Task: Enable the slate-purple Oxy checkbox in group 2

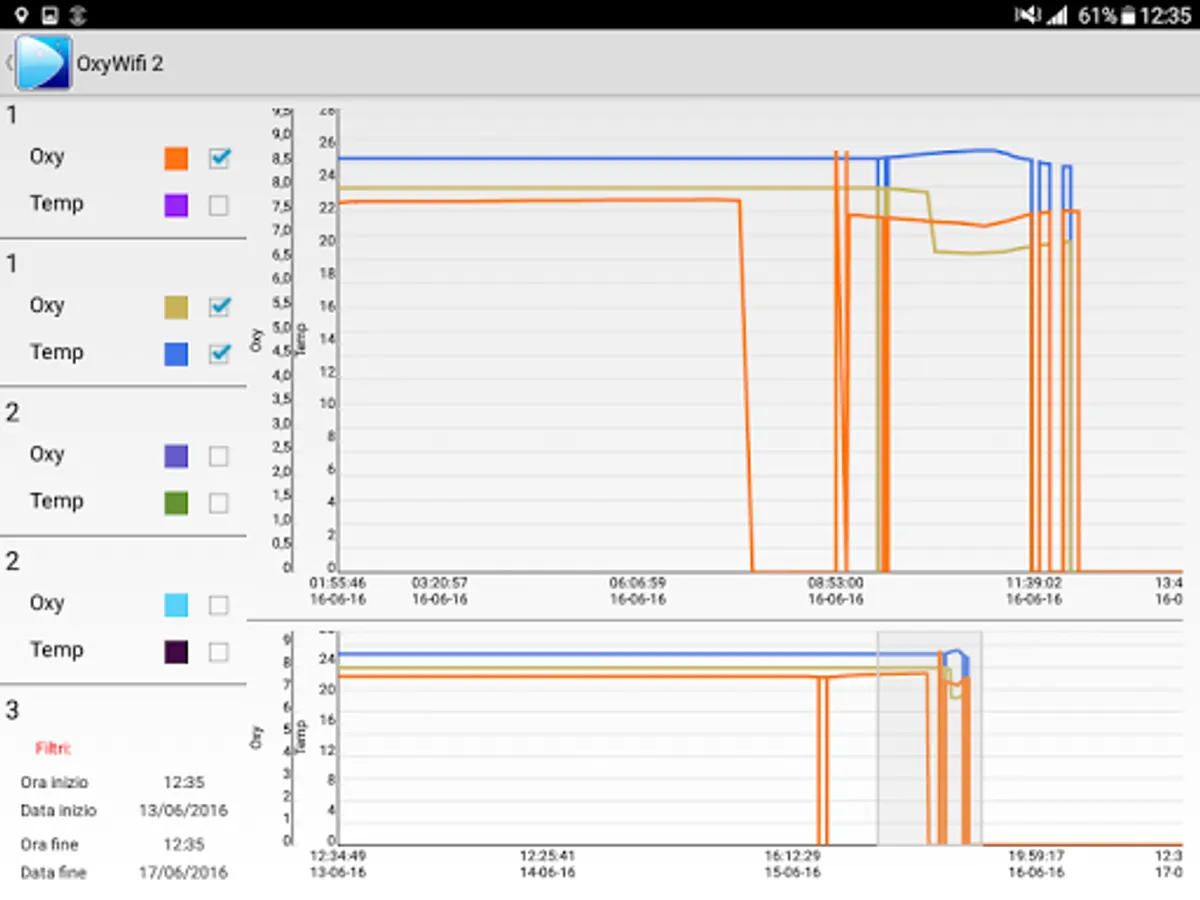Action: pyautogui.click(x=219, y=456)
